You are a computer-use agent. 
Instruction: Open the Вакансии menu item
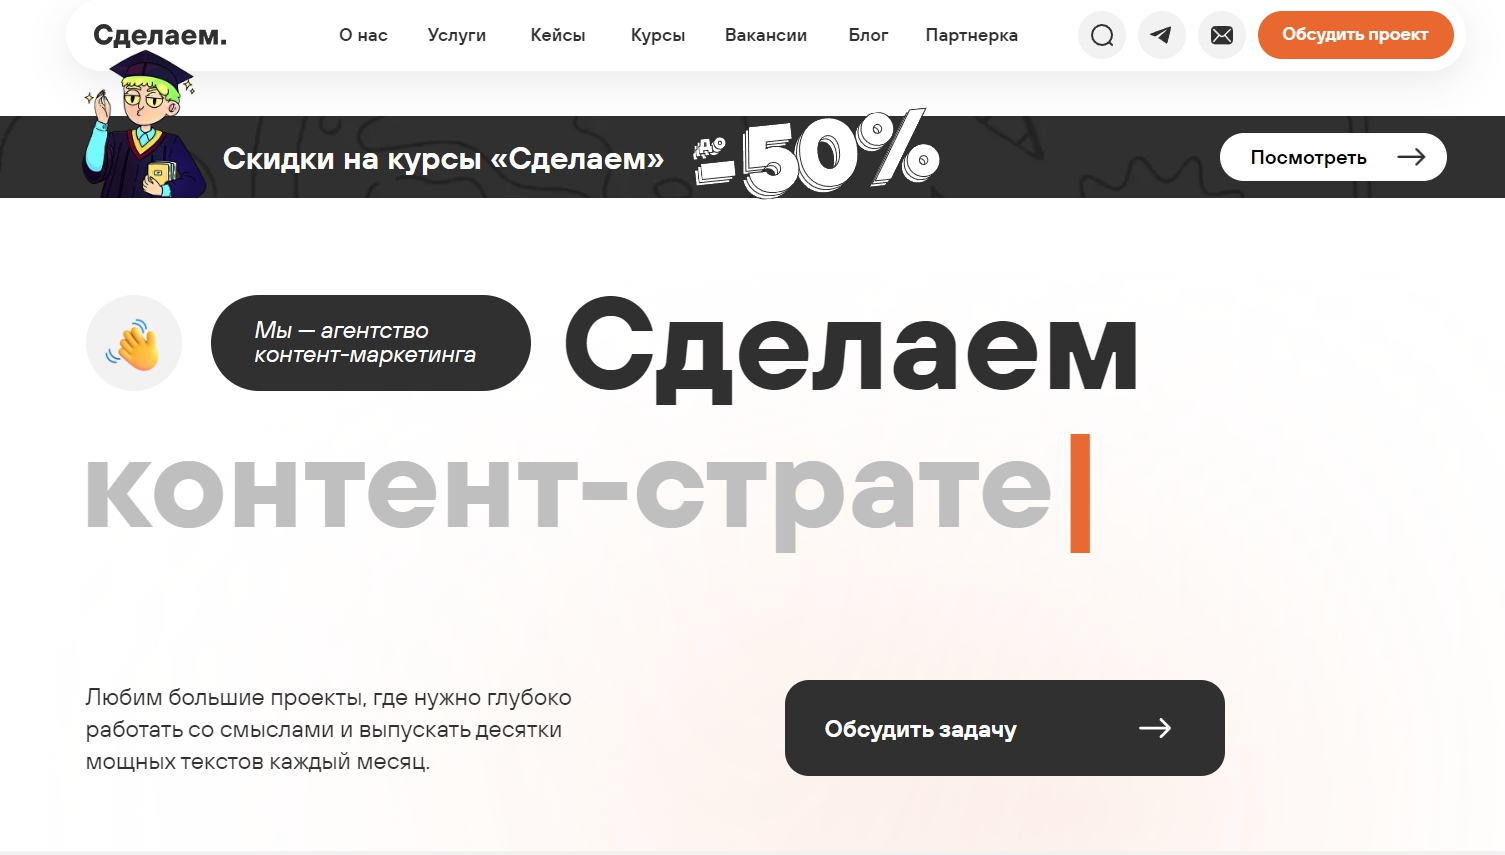pos(766,35)
